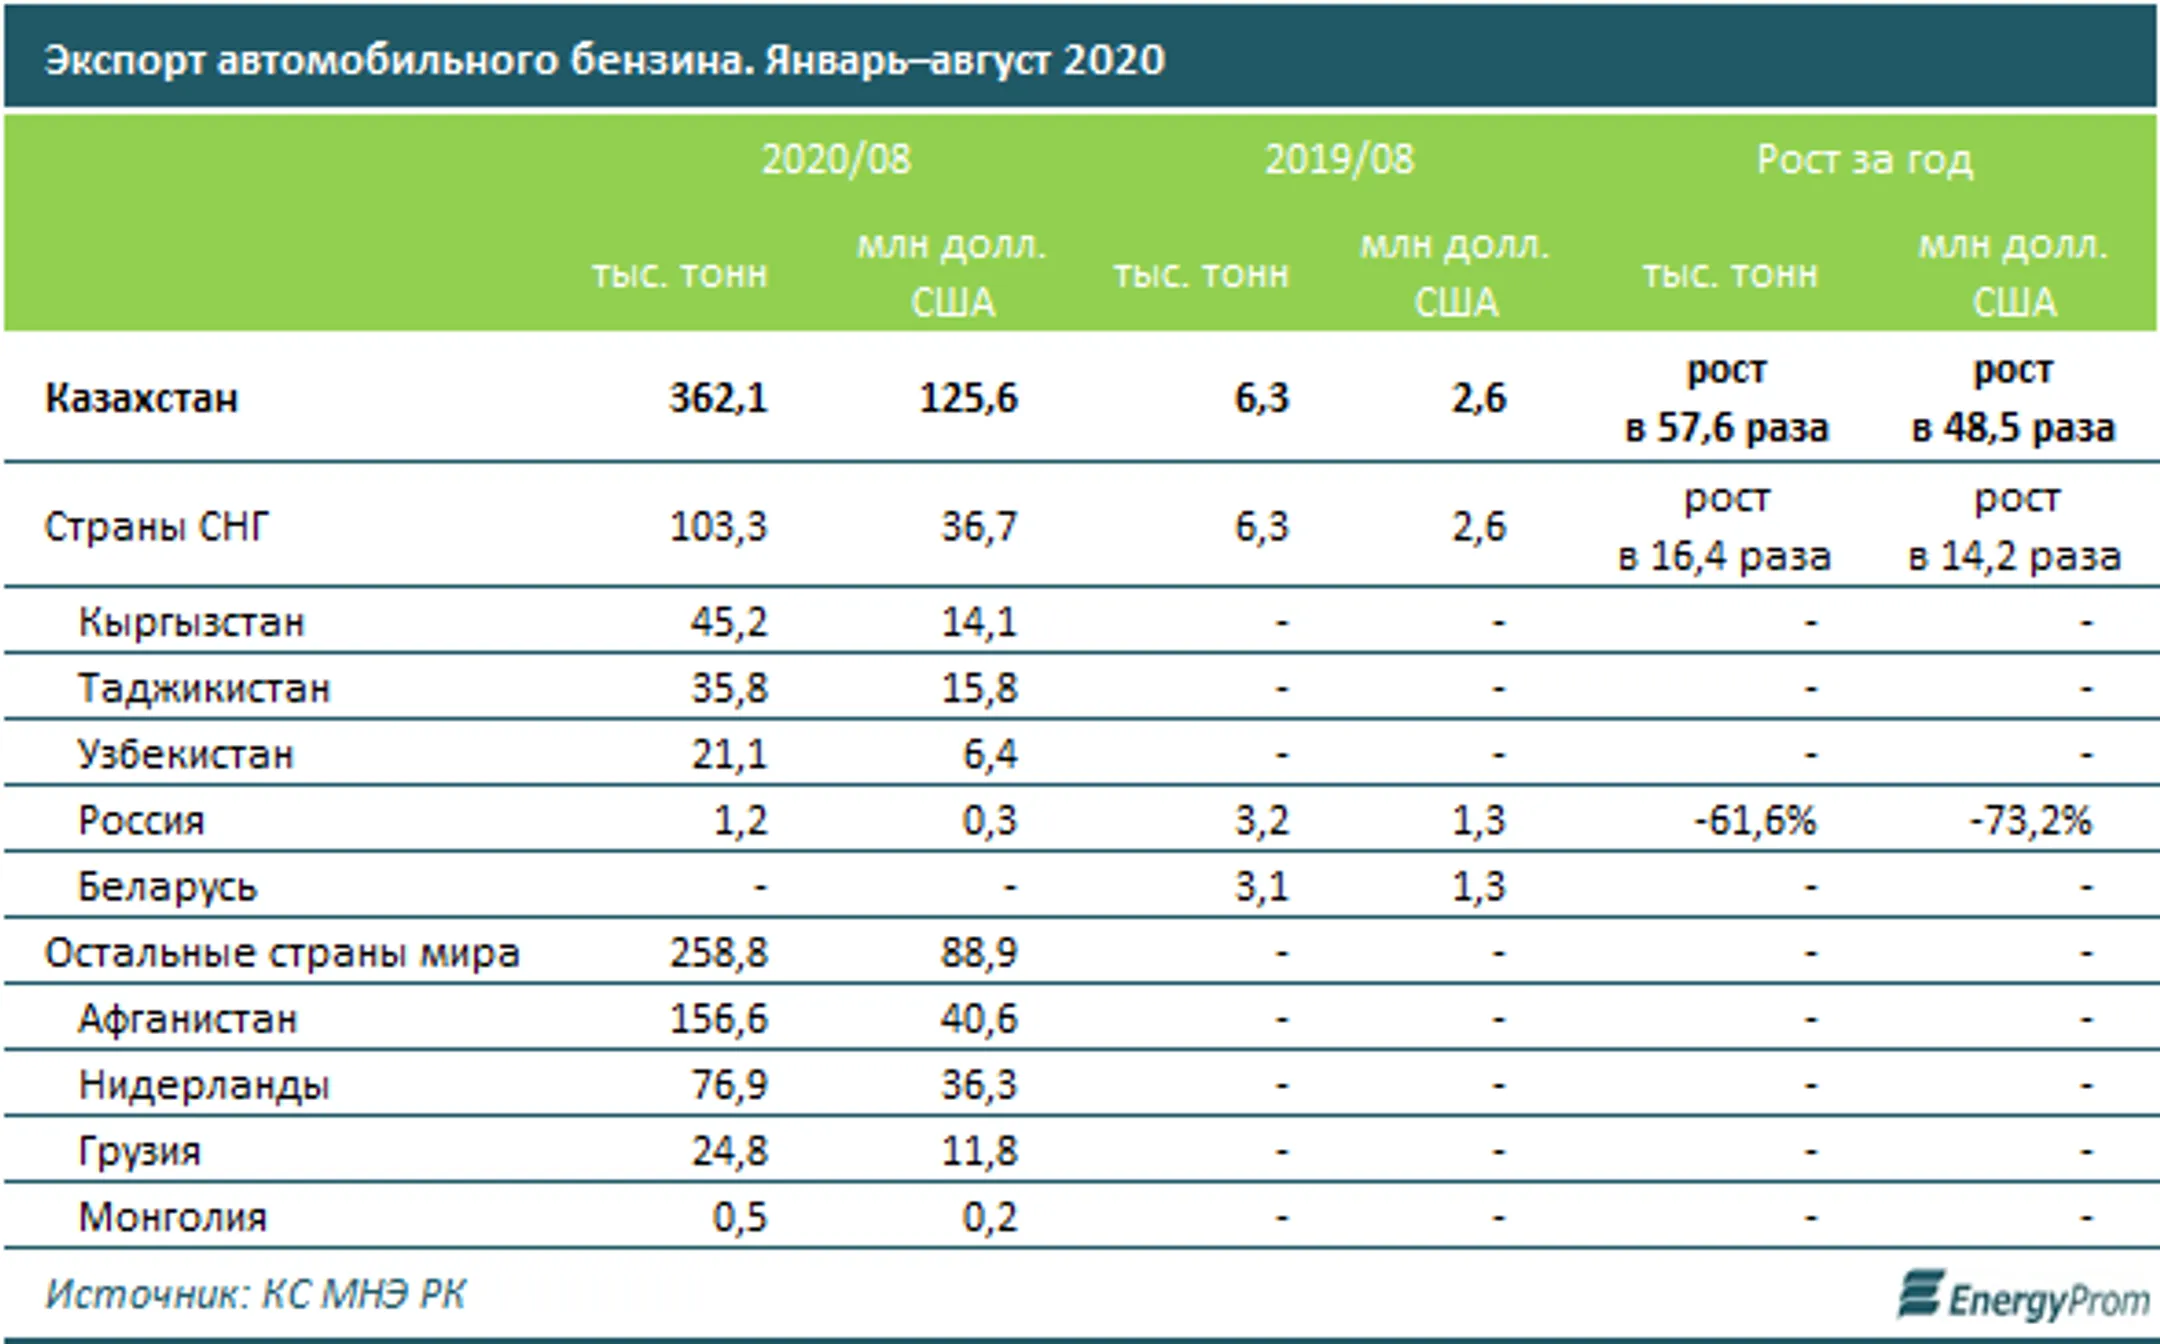Click the value 3,2 for Россия
Viewport: 2160px width, 1344px height.
1262,820
